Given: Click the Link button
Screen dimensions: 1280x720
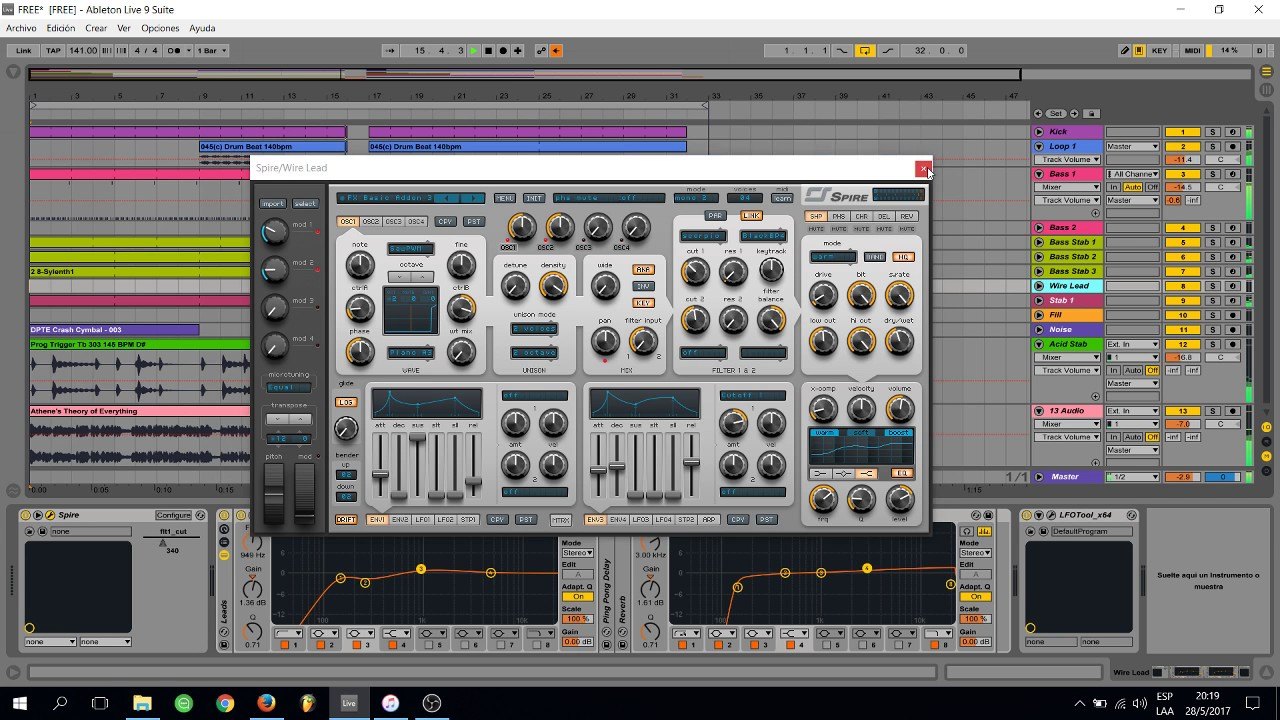Looking at the screenshot, I should point(24,50).
